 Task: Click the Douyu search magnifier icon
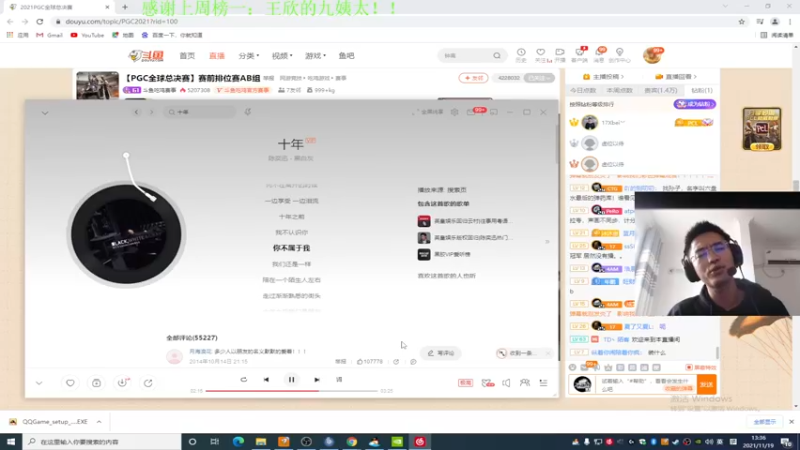(x=496, y=56)
